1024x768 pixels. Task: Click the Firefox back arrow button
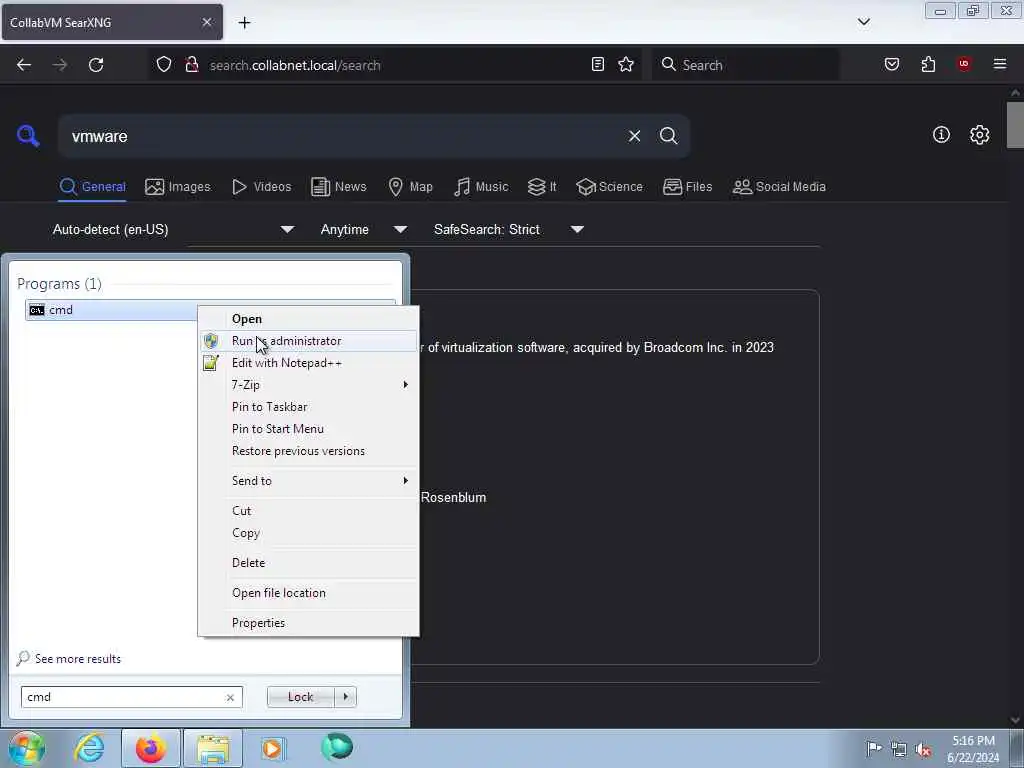[24, 65]
